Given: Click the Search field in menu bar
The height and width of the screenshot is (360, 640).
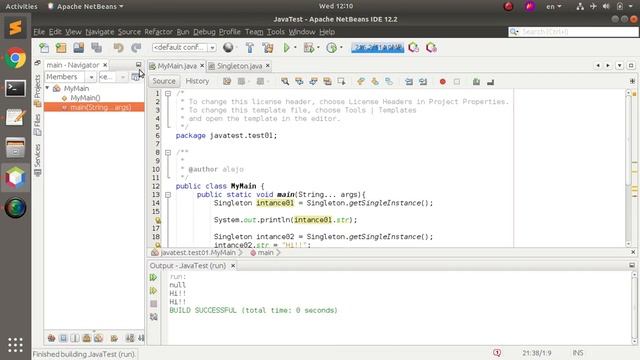Looking at the screenshot, I should [573, 32].
